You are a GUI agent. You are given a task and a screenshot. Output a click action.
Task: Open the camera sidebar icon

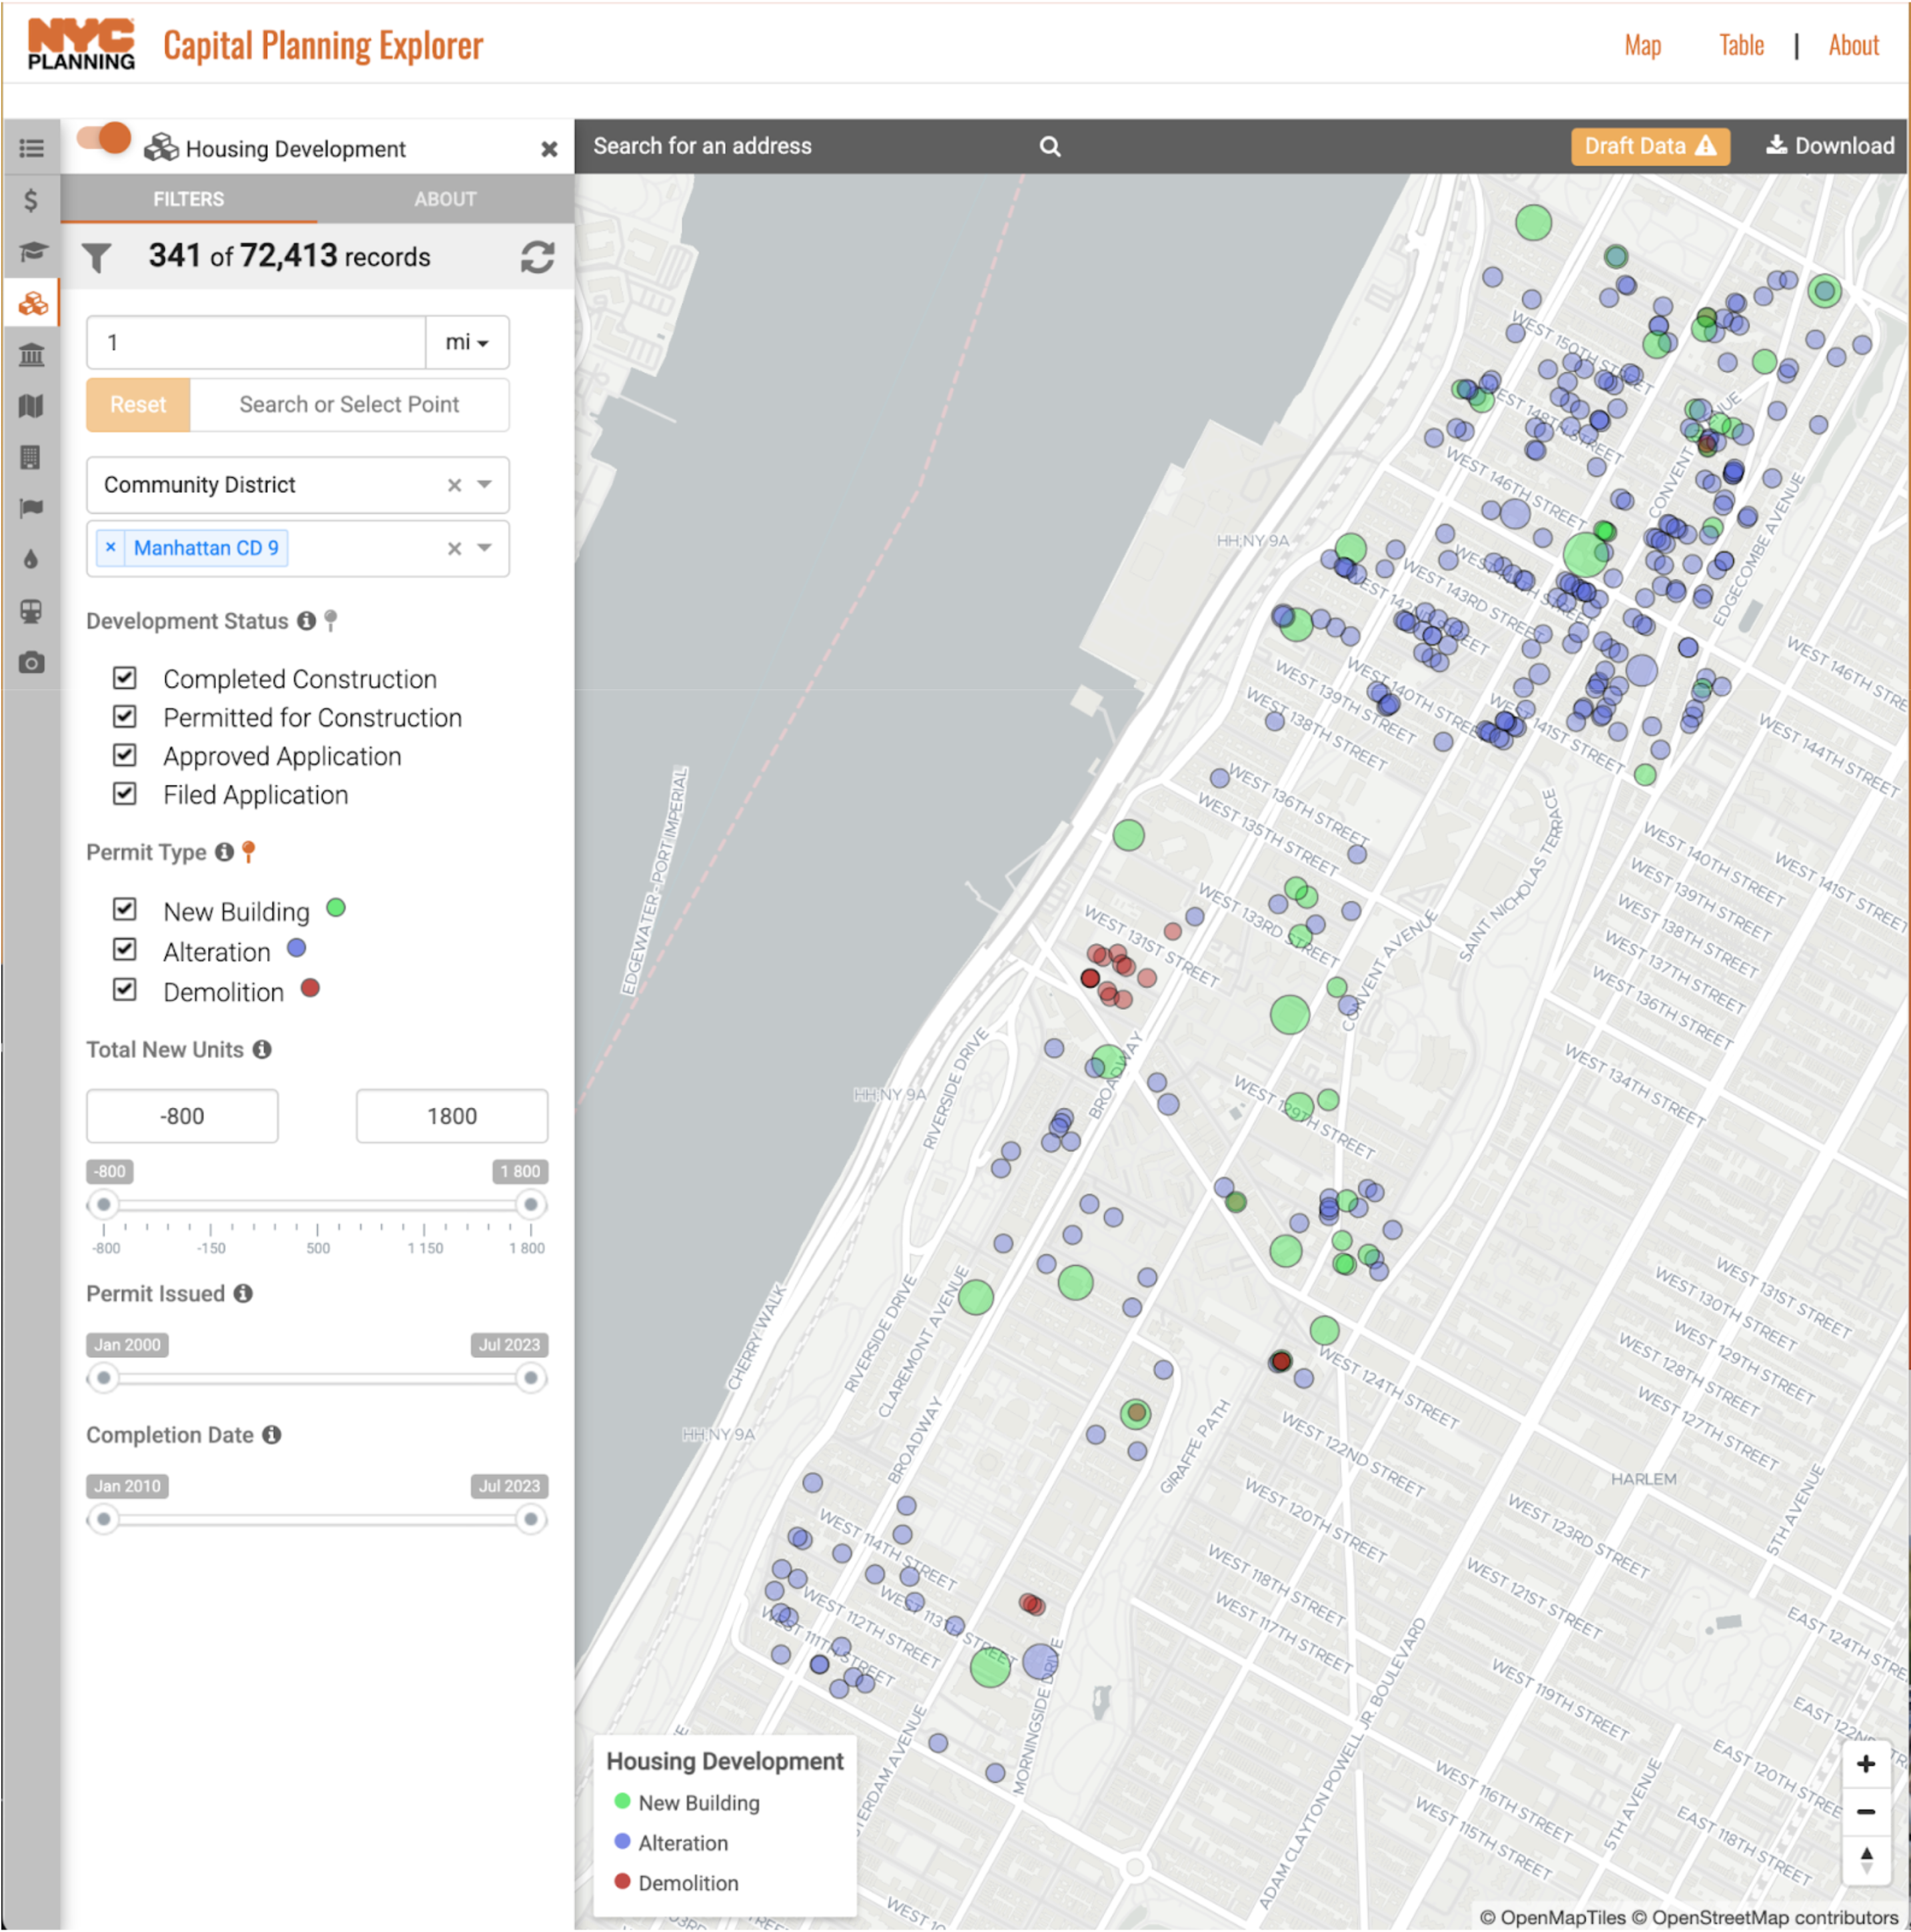click(x=31, y=662)
